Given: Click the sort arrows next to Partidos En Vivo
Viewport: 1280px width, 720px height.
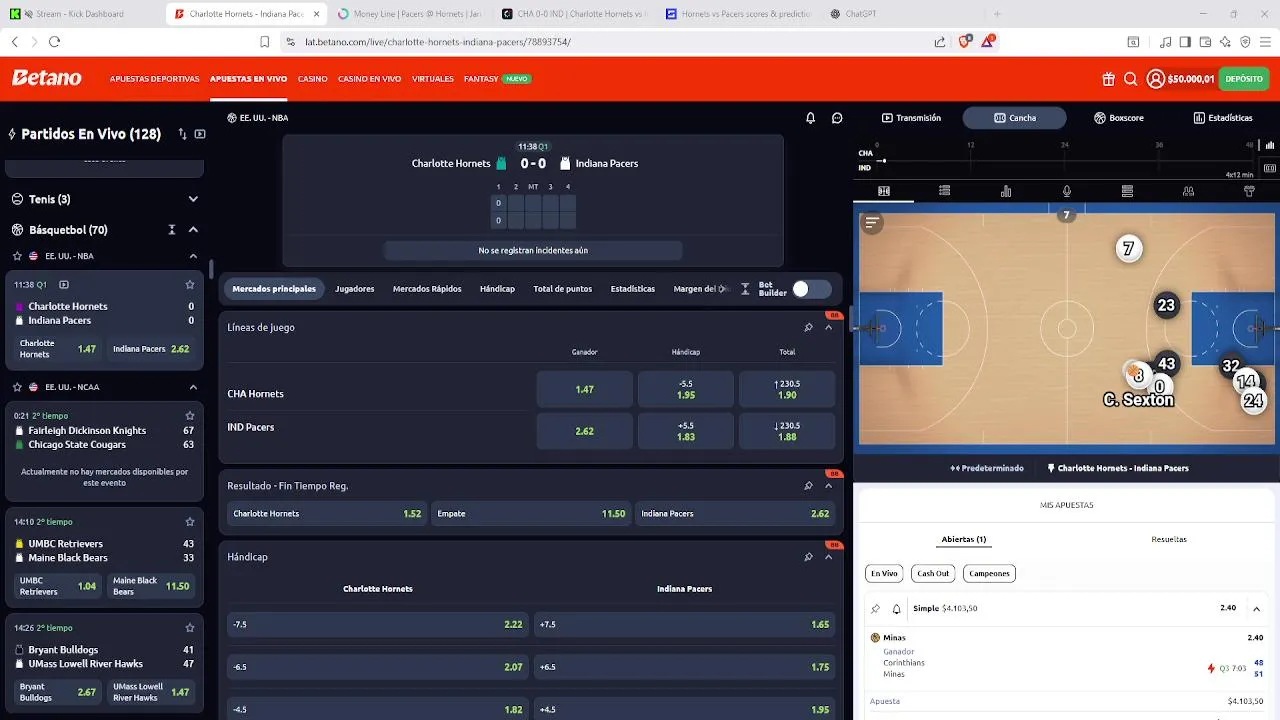Looking at the screenshot, I should [182, 134].
